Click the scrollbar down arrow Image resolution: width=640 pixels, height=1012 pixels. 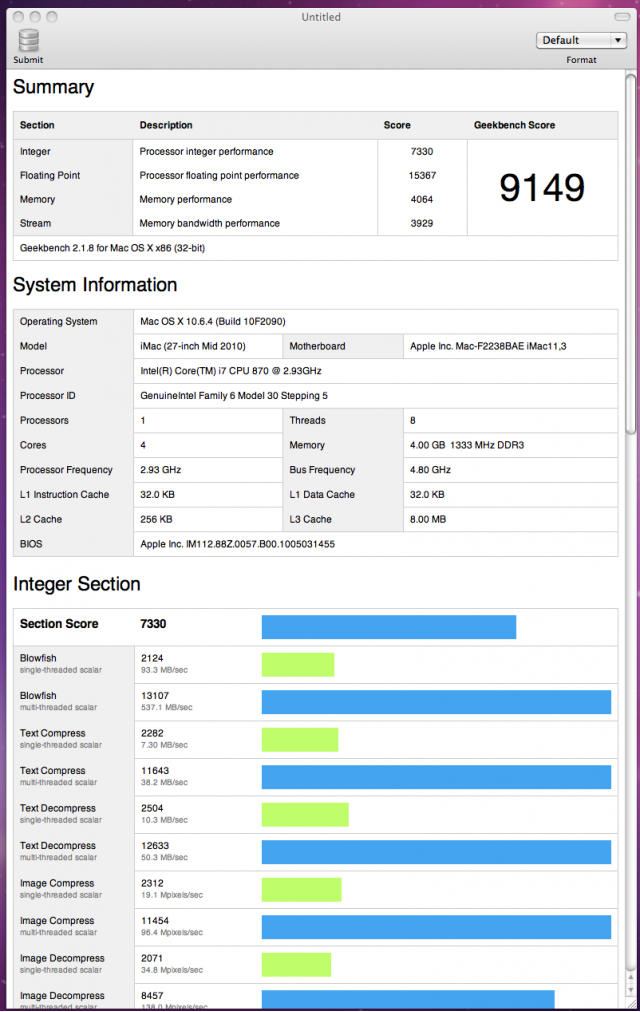(x=631, y=991)
